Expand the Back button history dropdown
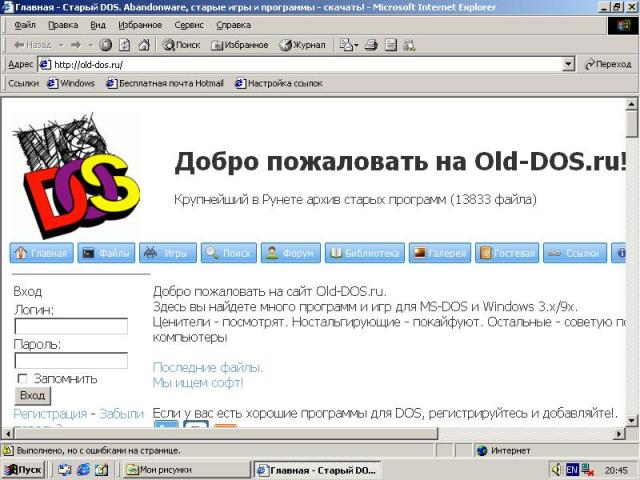Viewport: 640px width, 480px height. (x=61, y=44)
